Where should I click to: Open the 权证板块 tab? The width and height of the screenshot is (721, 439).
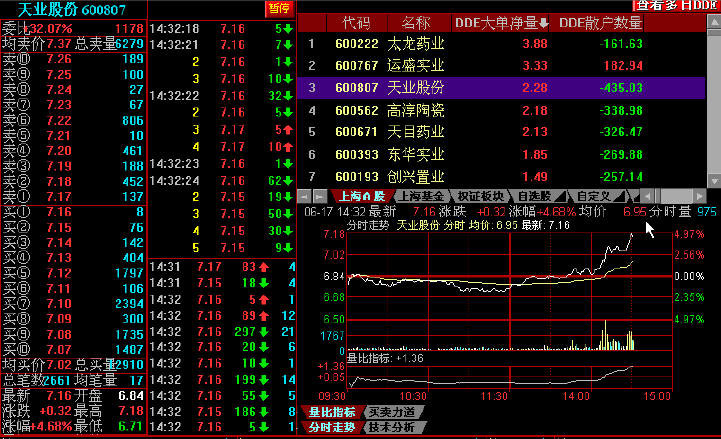(481, 196)
